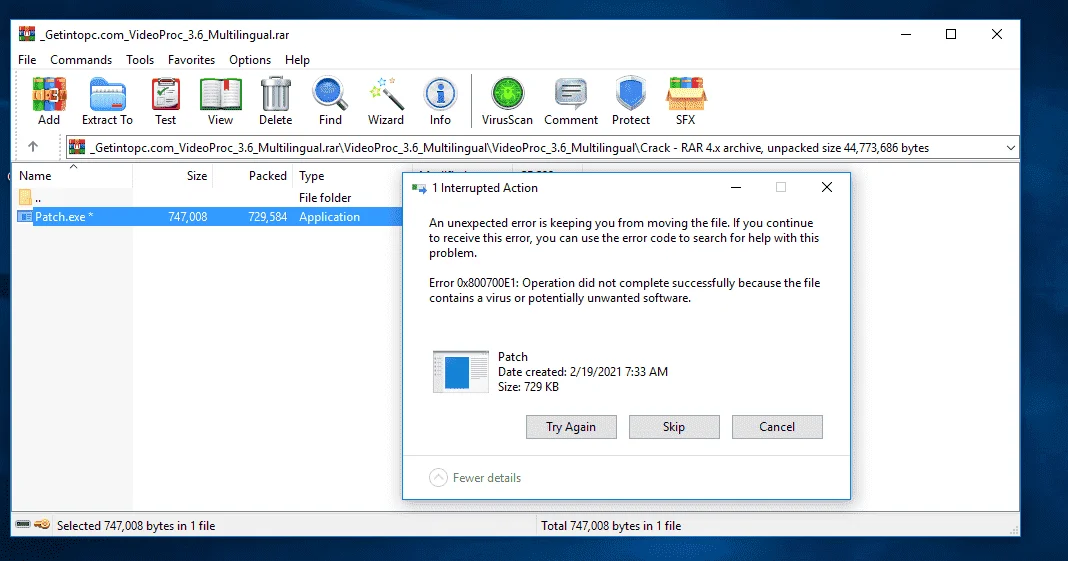The image size is (1068, 561).
Task: Click the Patch file thumbnail in dialog
Action: (461, 372)
